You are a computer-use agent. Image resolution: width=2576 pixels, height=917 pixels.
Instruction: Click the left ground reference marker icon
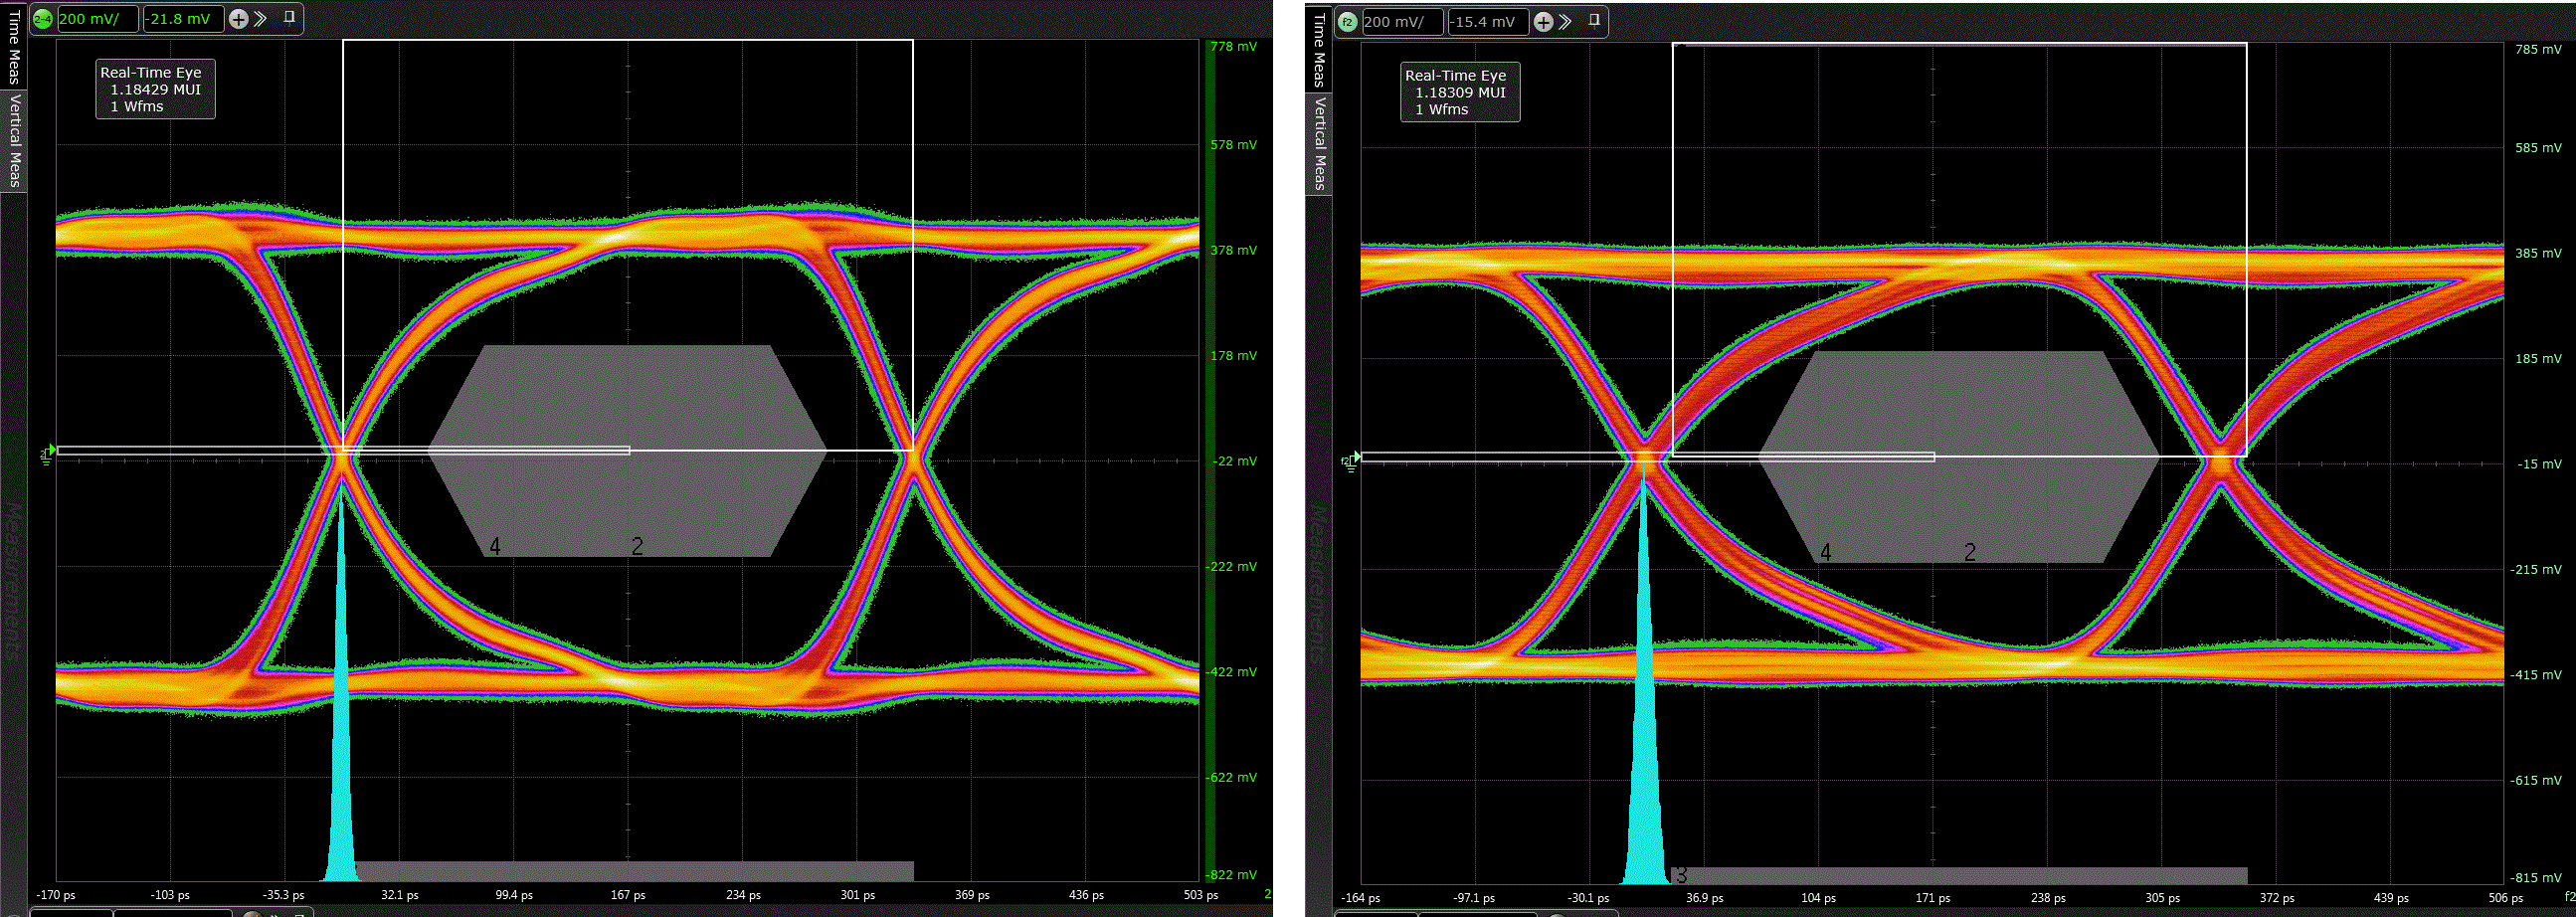(x=46, y=455)
